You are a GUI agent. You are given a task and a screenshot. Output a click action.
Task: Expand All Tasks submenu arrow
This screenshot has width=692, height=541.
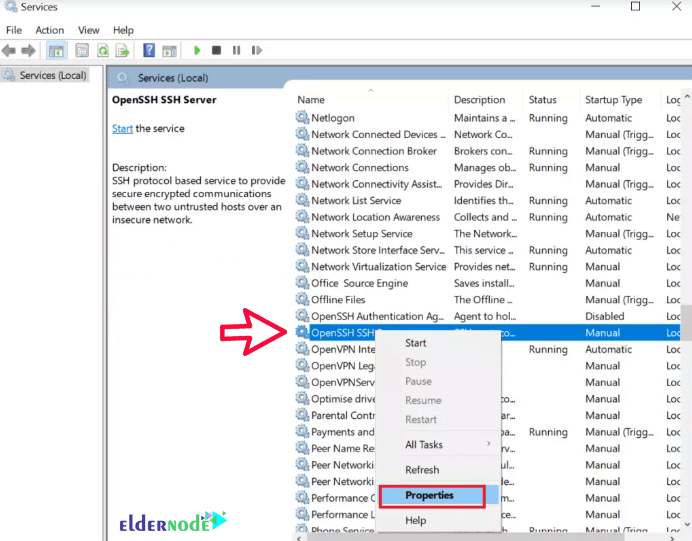[x=489, y=443]
